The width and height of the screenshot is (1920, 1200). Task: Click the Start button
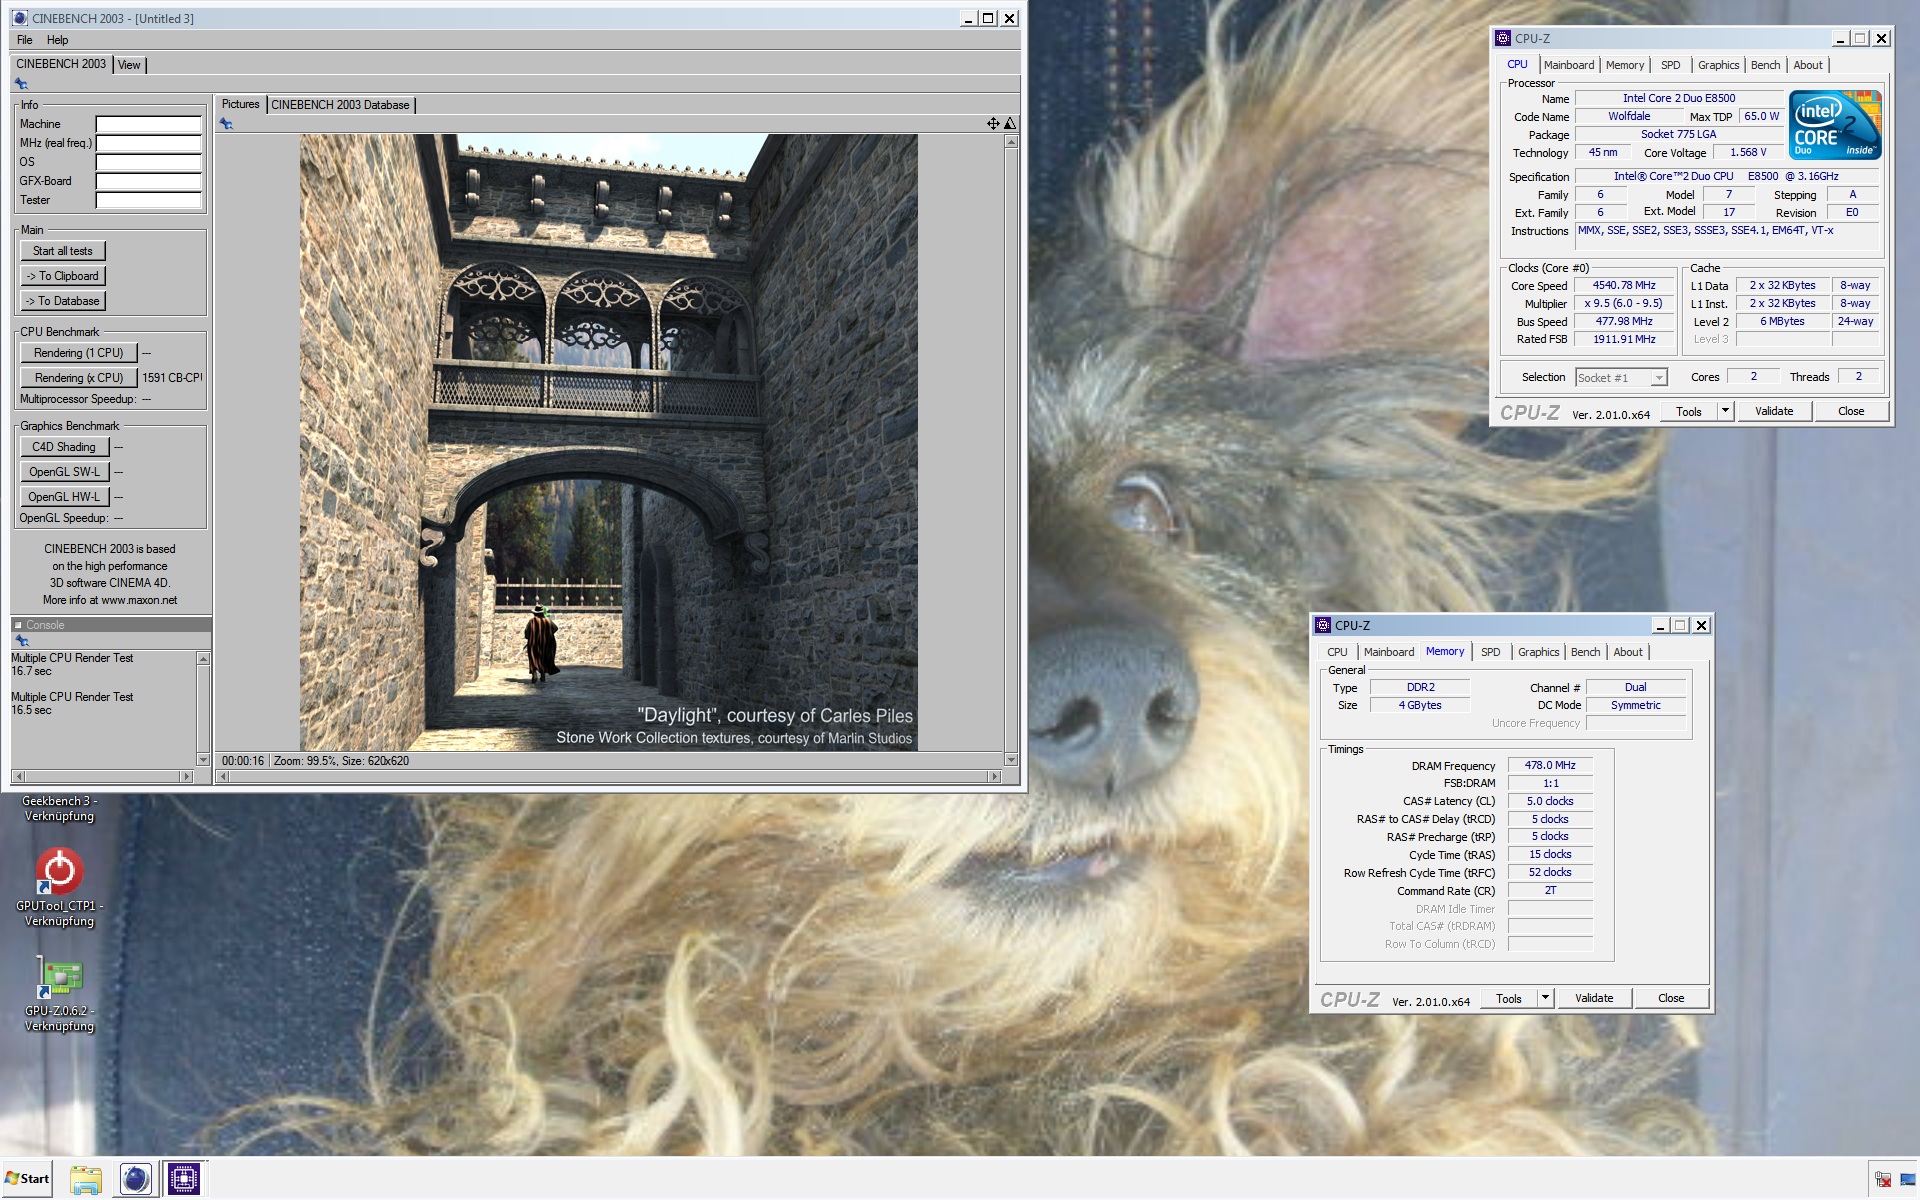point(27,1179)
